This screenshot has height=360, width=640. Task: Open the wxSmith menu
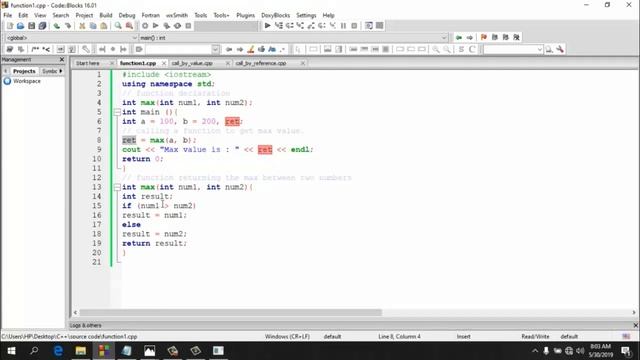(x=177, y=15)
